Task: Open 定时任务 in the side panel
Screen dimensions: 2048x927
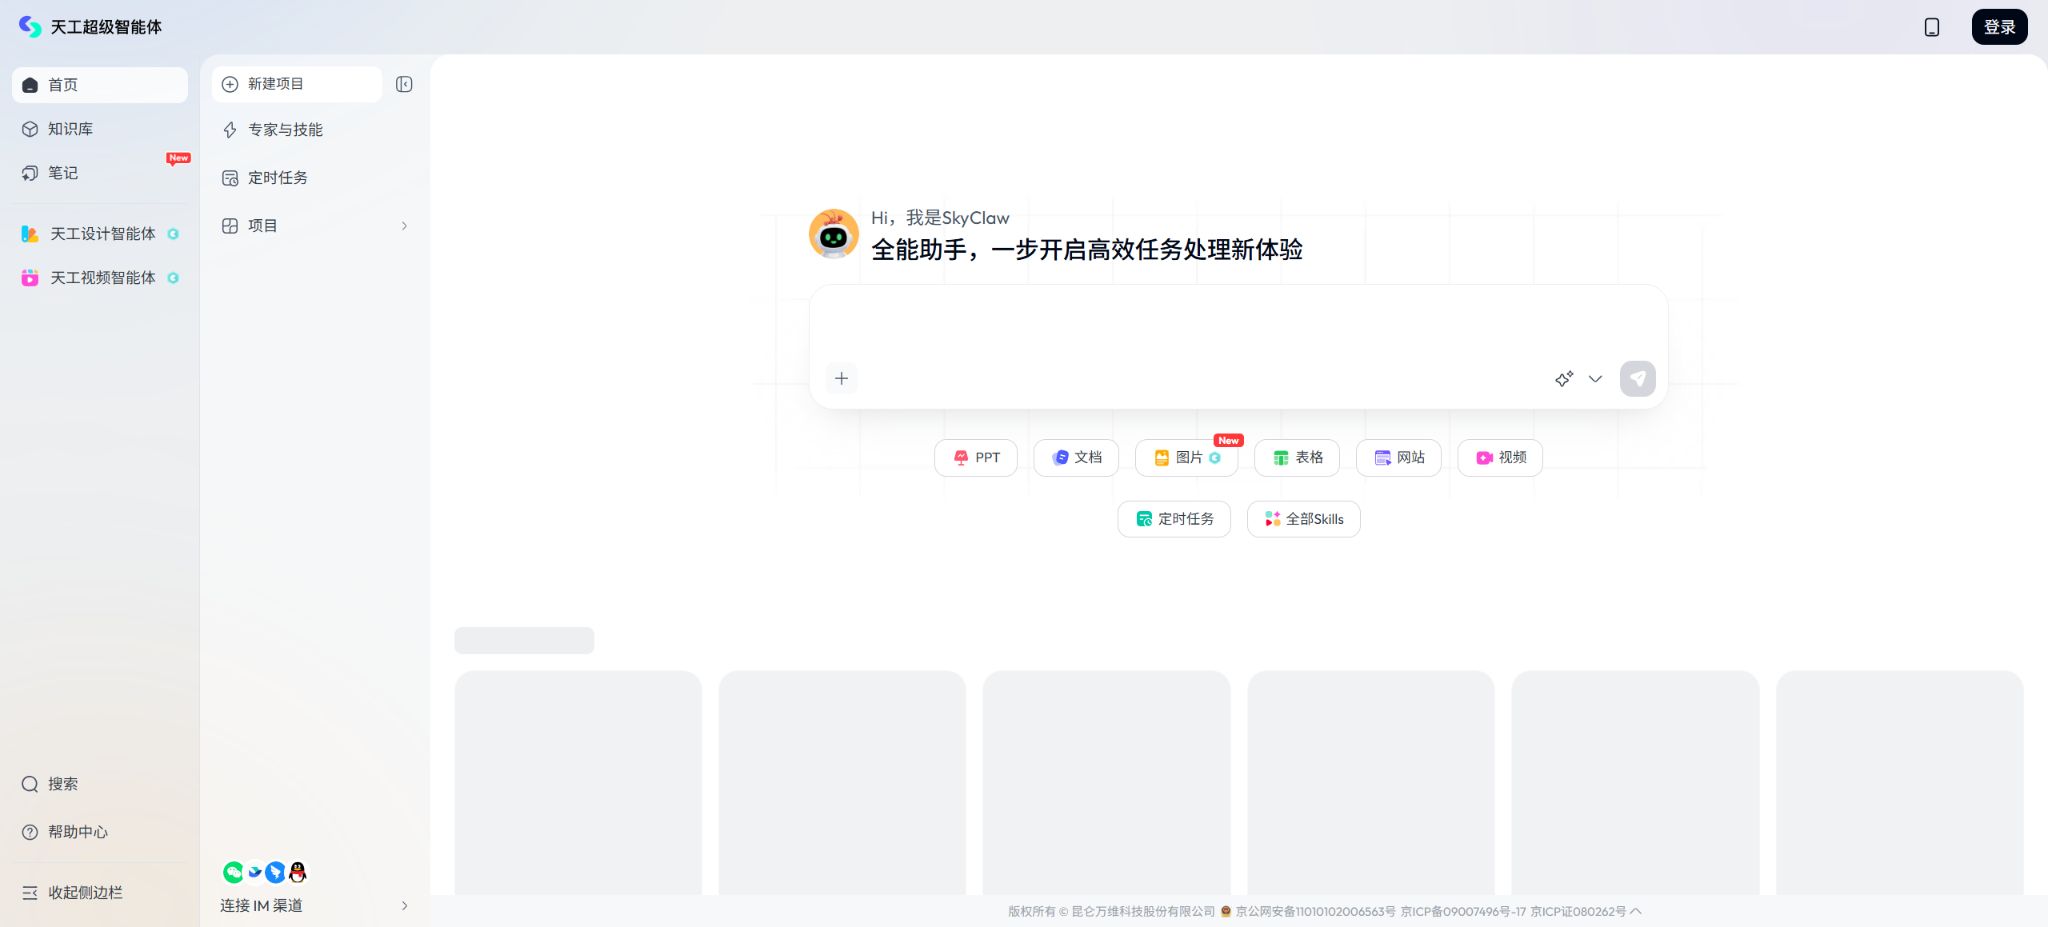Action: pos(315,178)
